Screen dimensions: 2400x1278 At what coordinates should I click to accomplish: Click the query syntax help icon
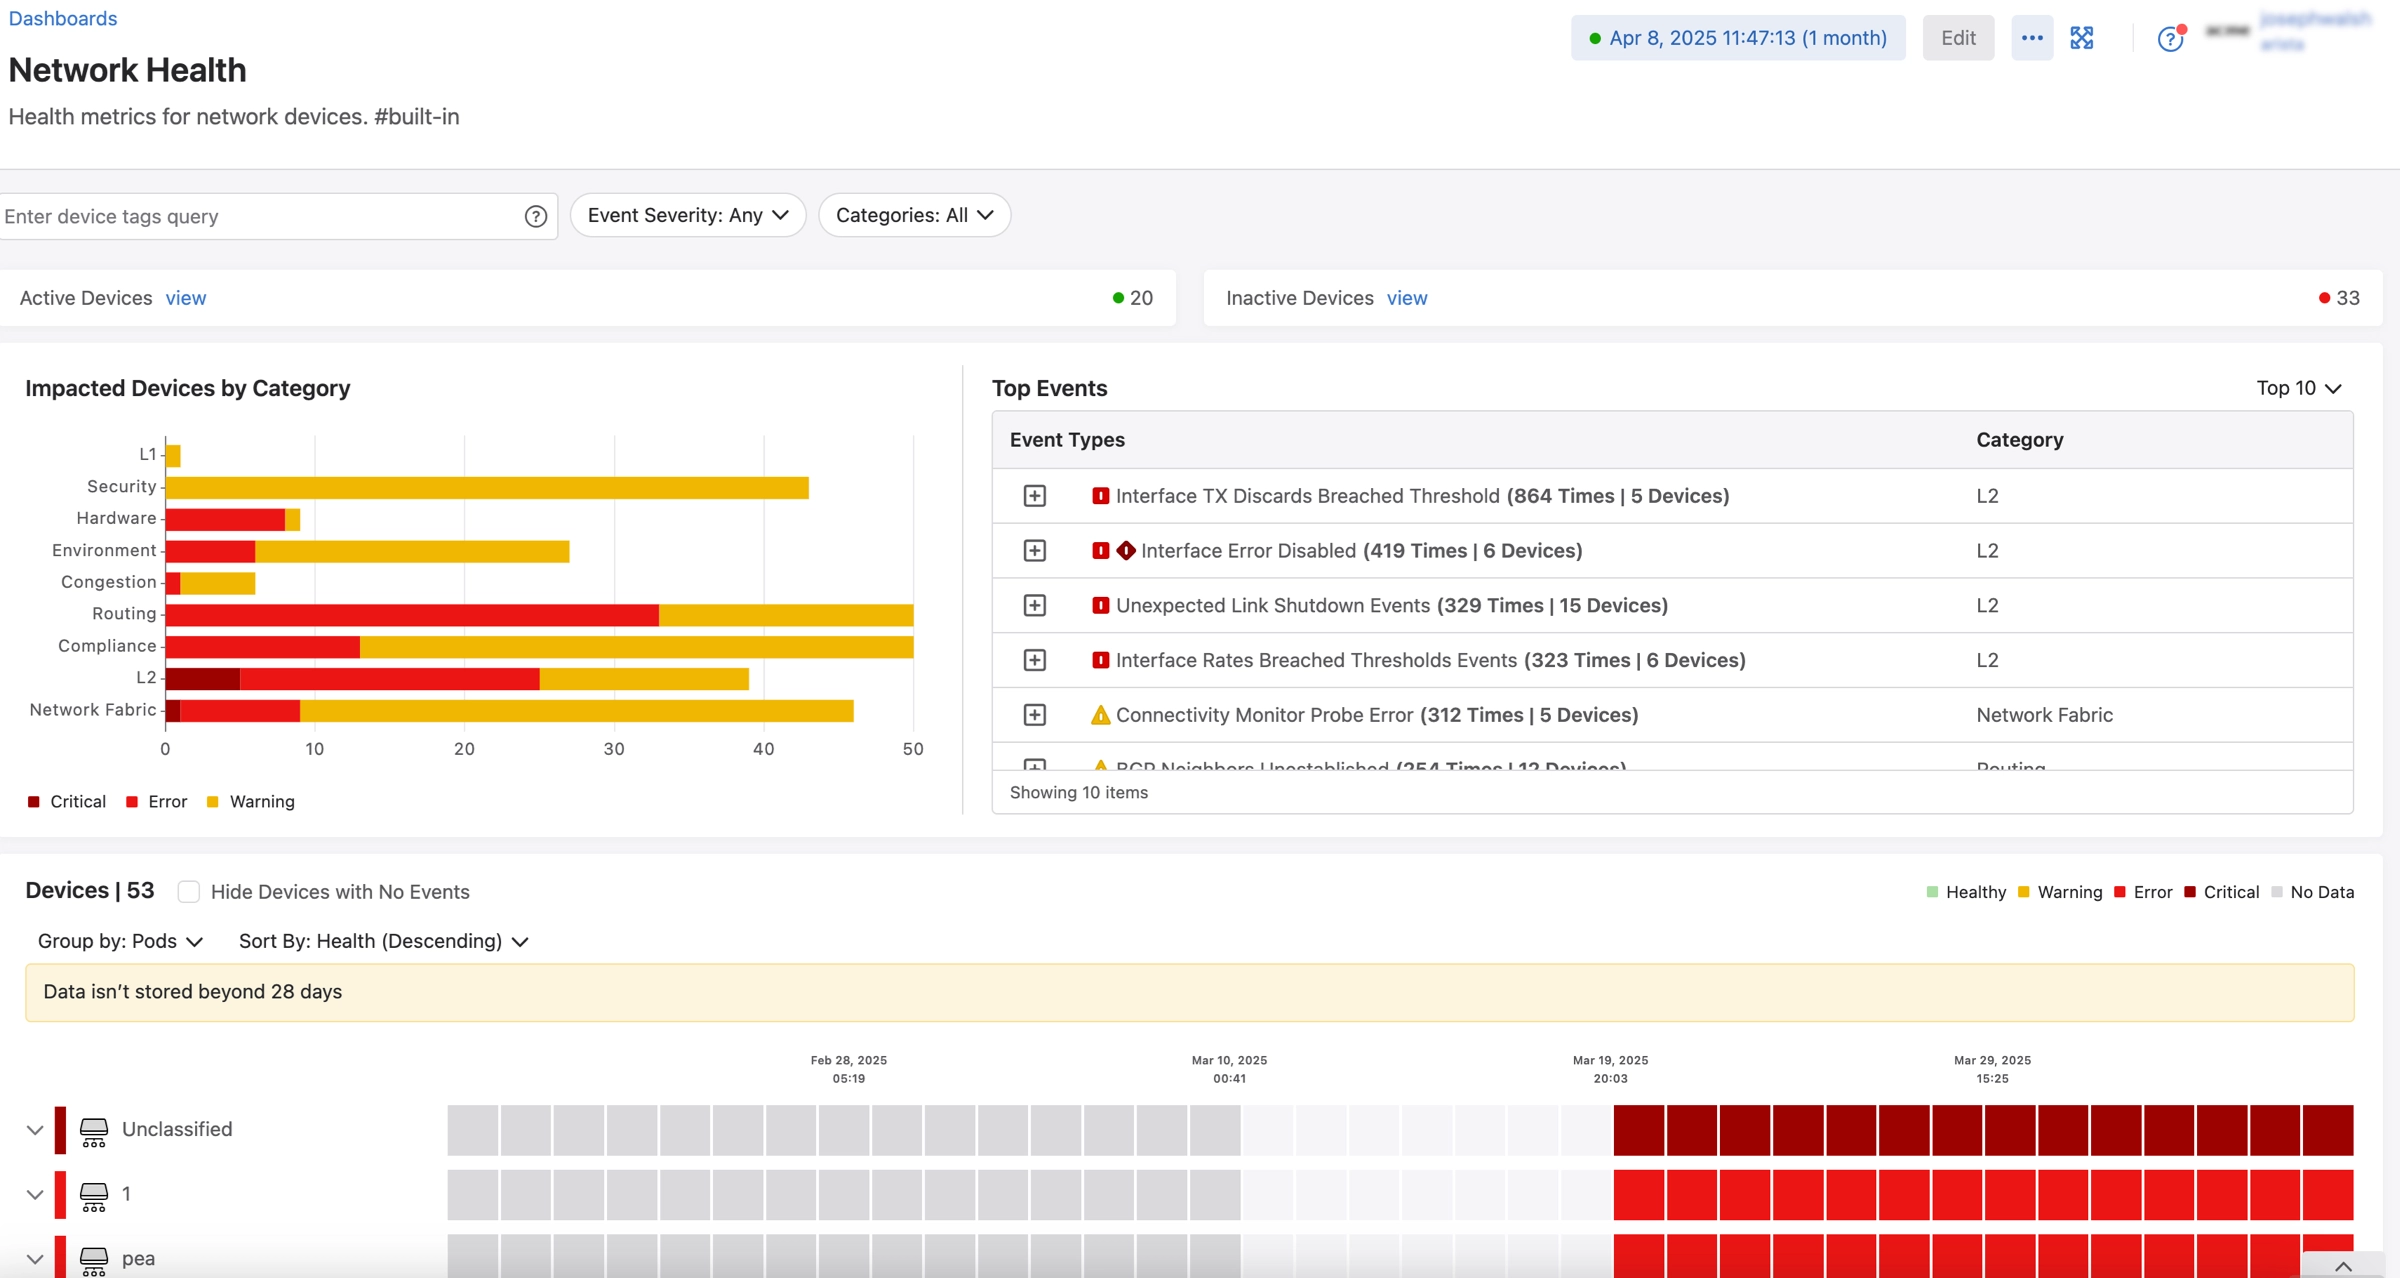(x=536, y=216)
